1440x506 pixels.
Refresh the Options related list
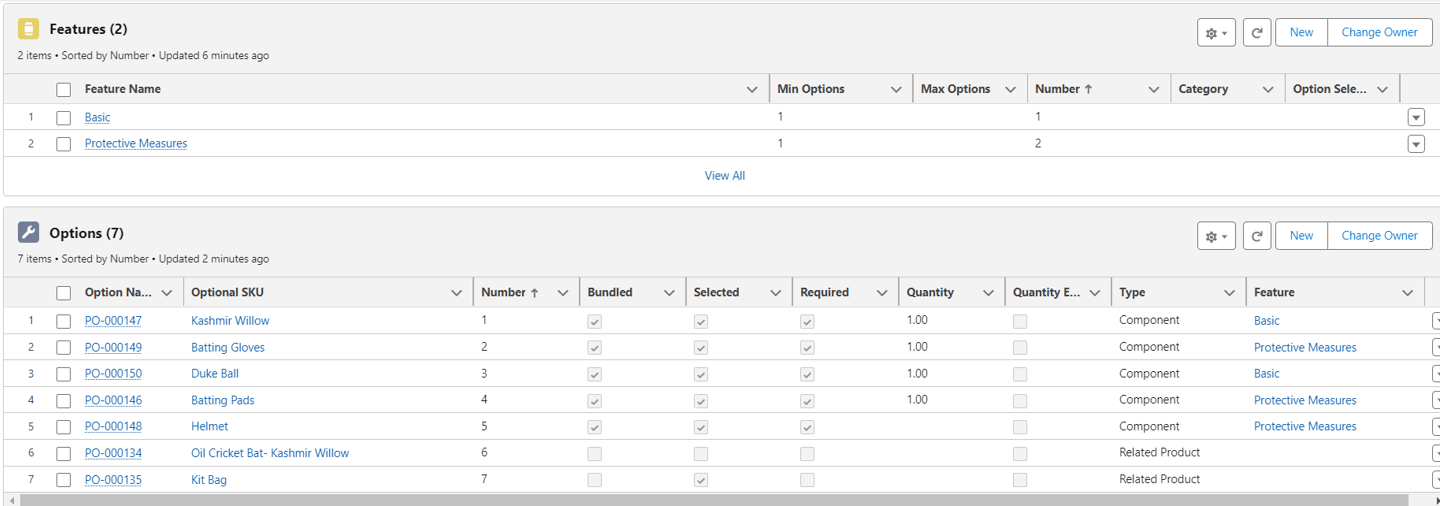[1257, 236]
